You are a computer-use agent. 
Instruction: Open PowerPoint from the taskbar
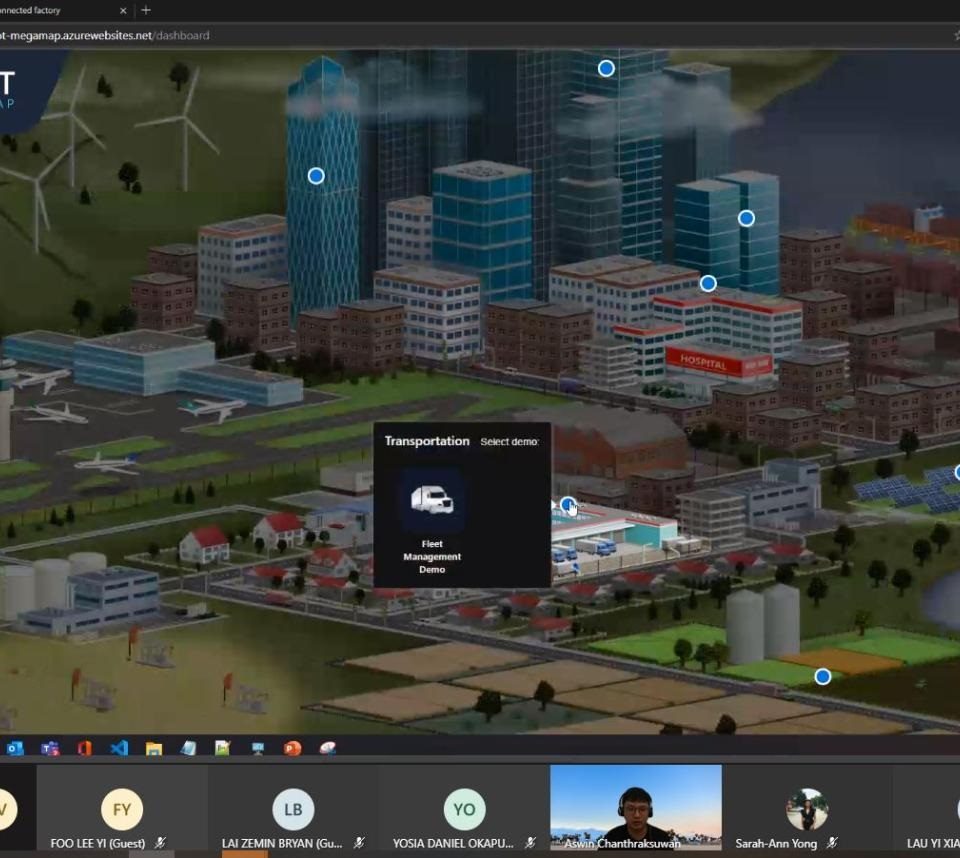pyautogui.click(x=293, y=748)
